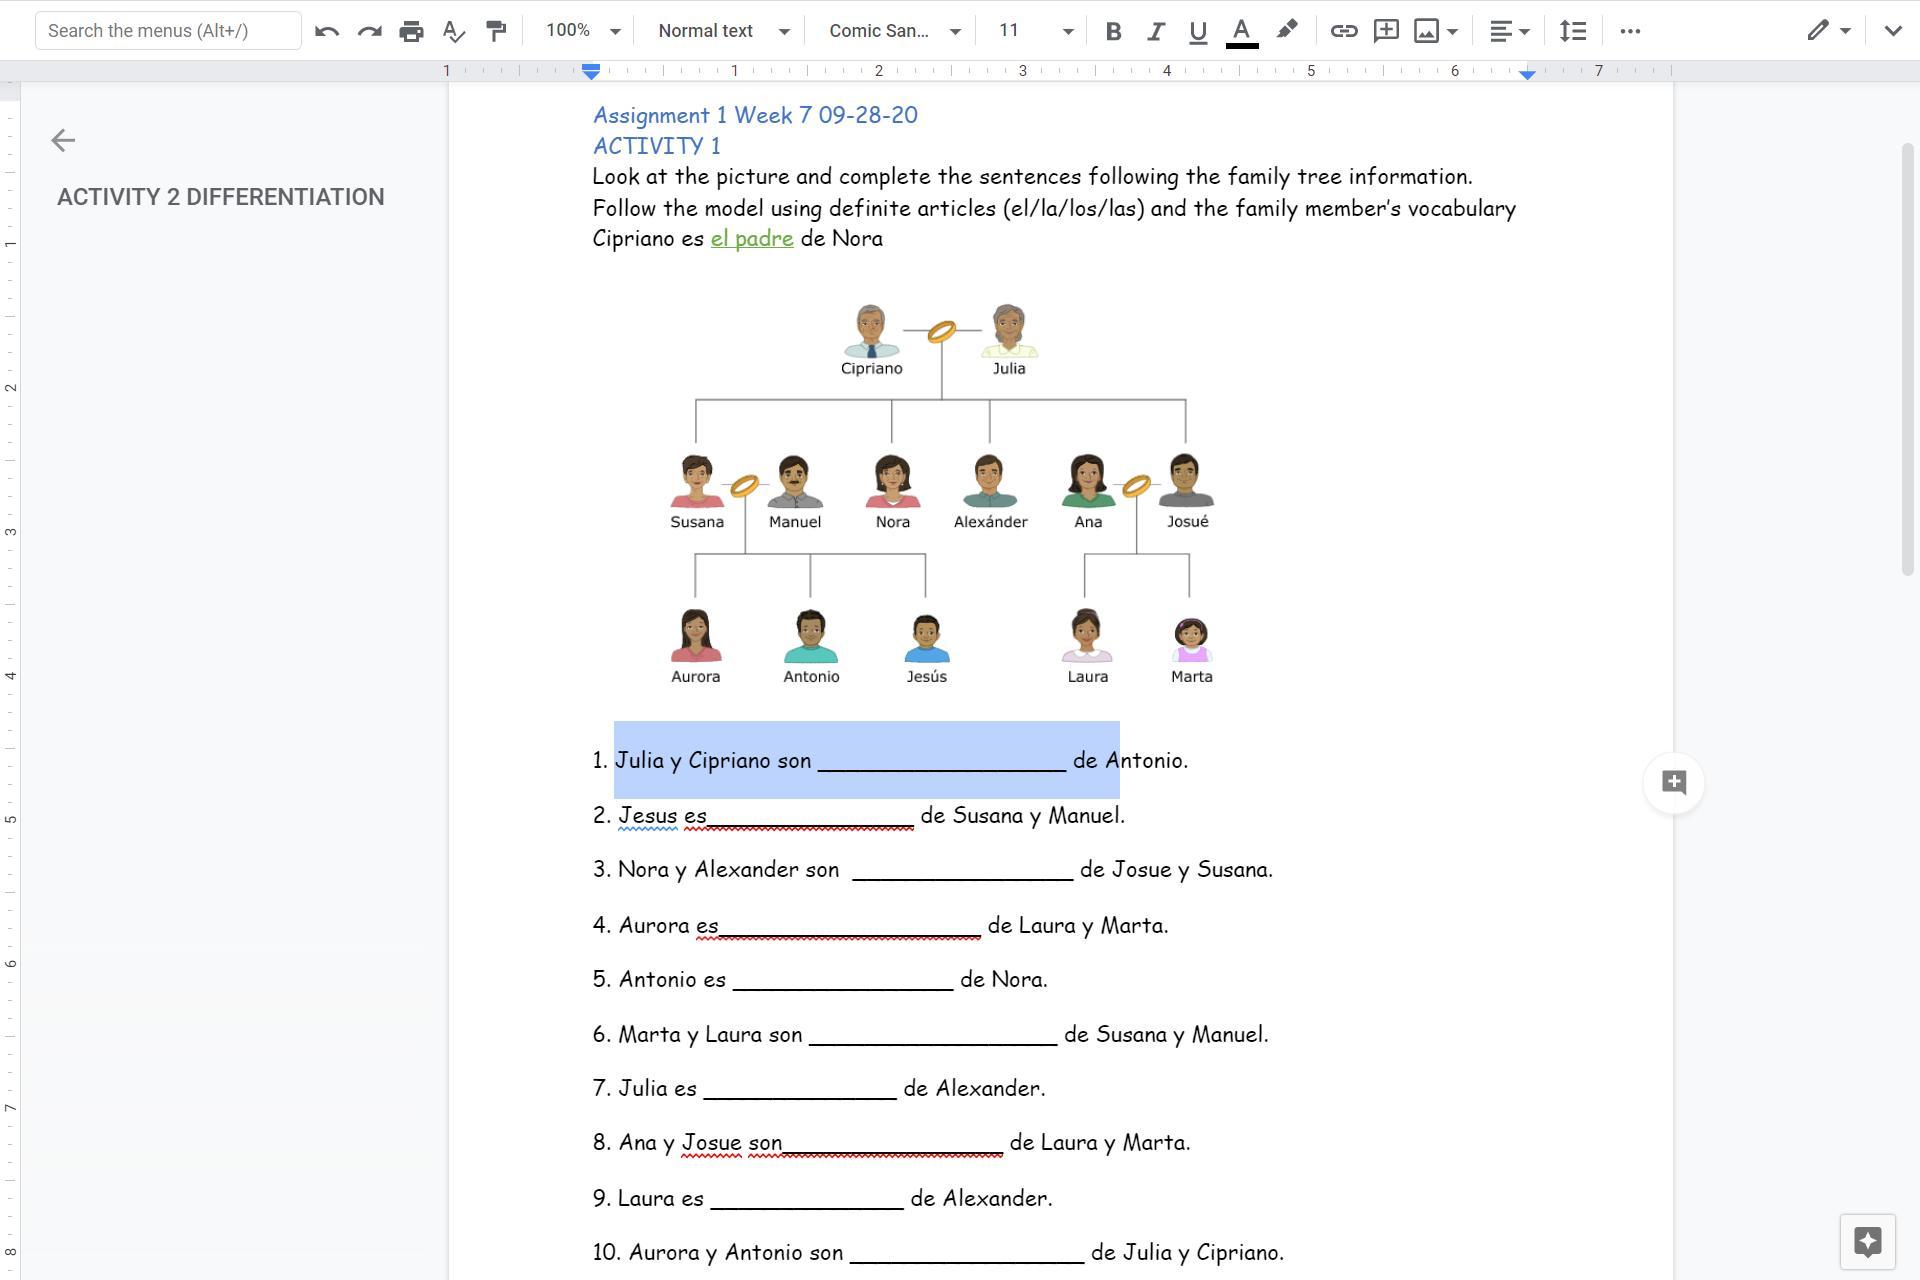Open the highlight color pen
Viewport: 1920px width, 1280px height.
point(1287,31)
